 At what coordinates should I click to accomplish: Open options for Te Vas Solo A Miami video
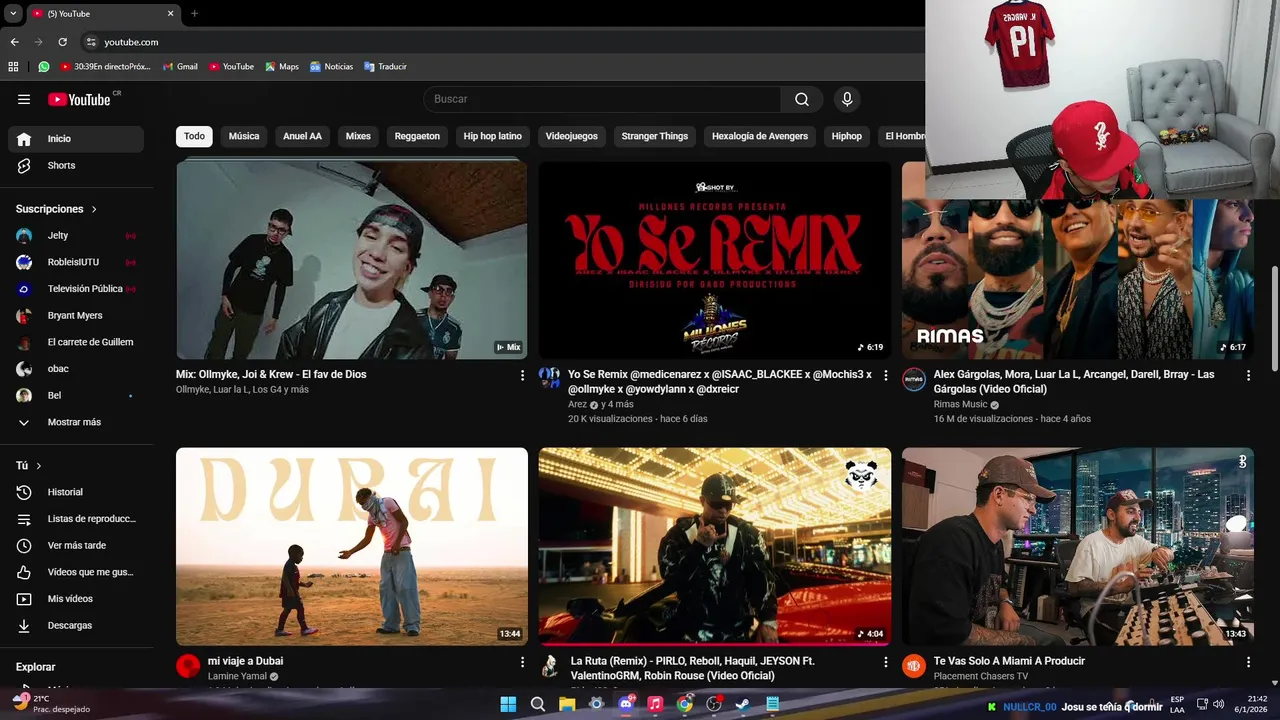coord(1248,662)
